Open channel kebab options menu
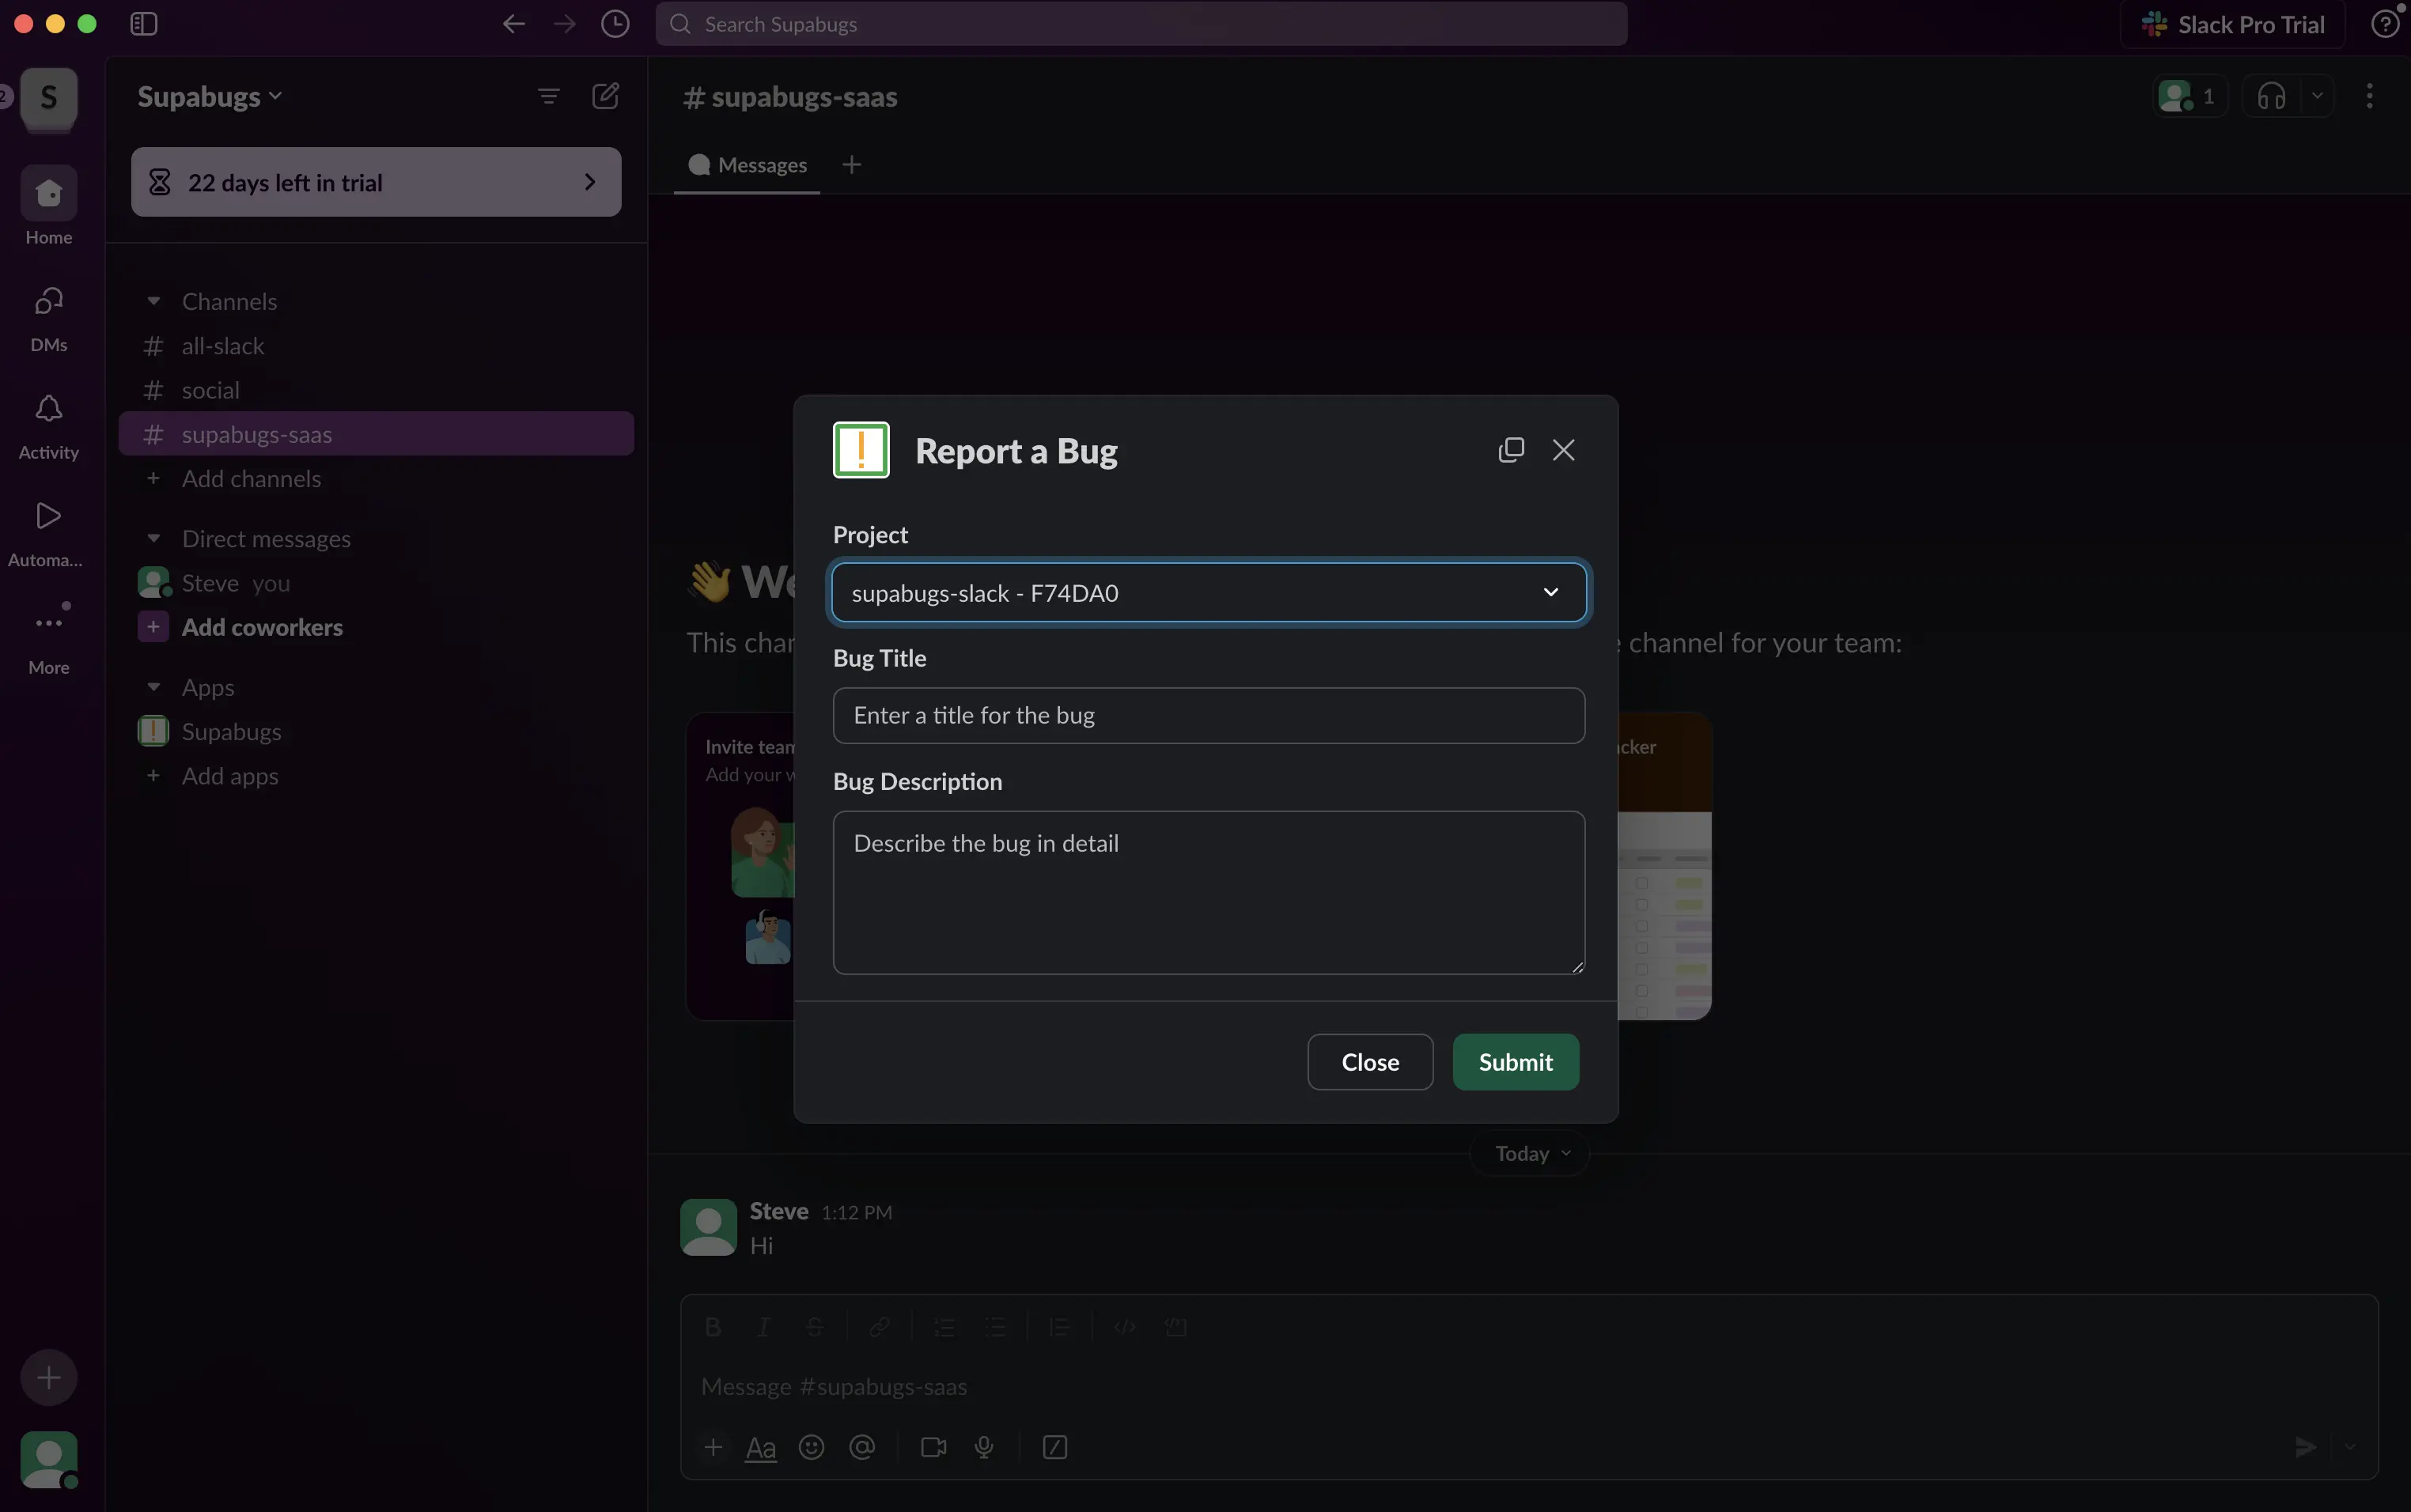2411x1512 pixels. click(x=2369, y=96)
